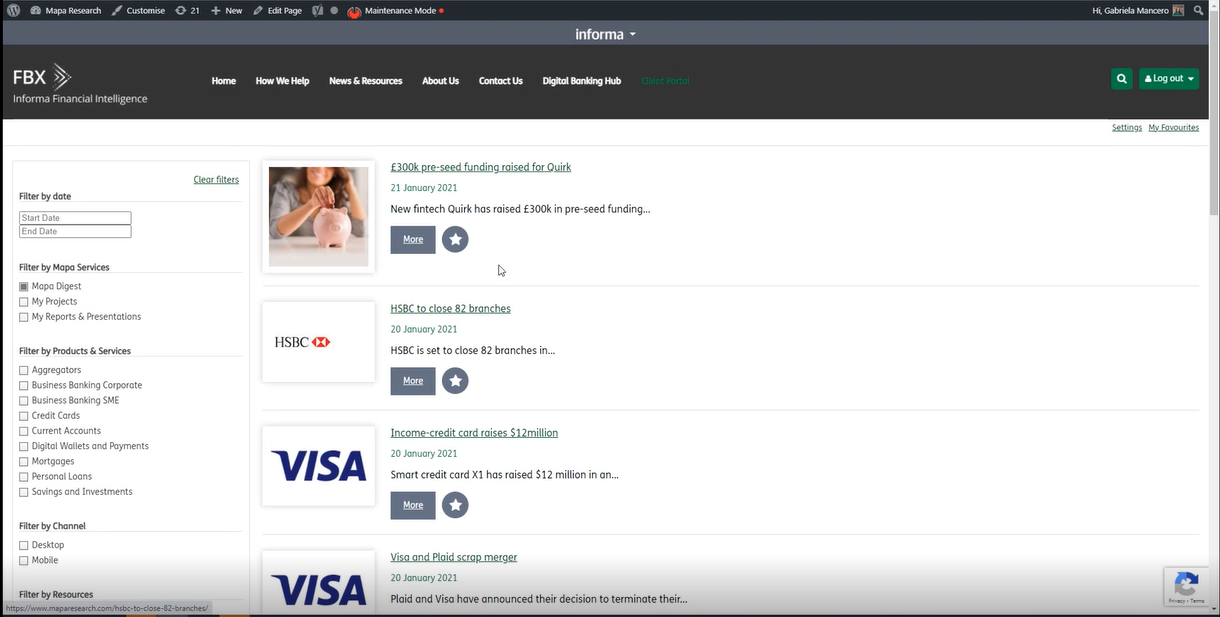The height and width of the screenshot is (617, 1220).
Task: Click New in the admin bar
Action: pyautogui.click(x=227, y=10)
